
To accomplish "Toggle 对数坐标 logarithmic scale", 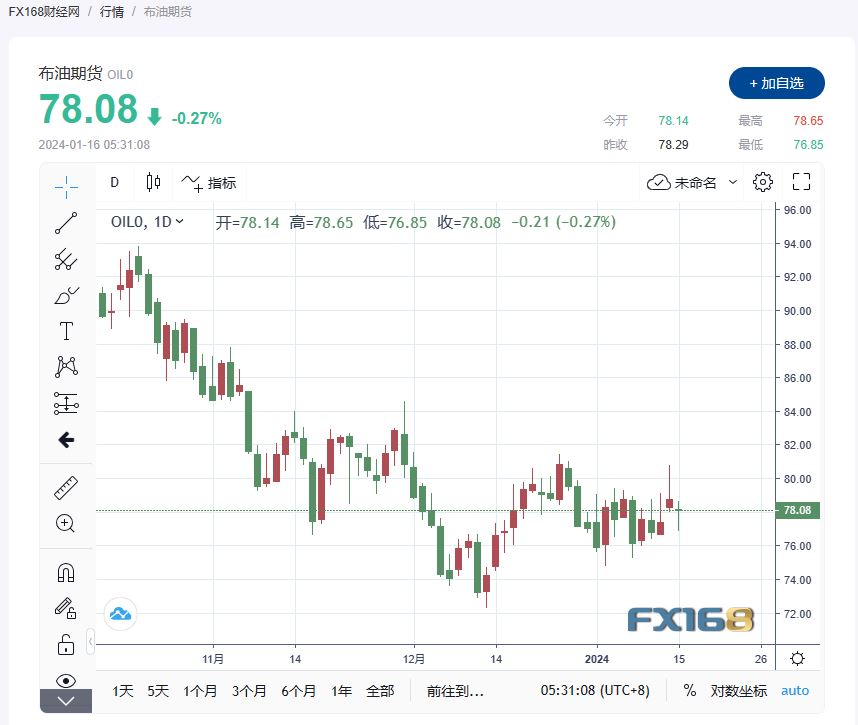I will click(x=739, y=691).
